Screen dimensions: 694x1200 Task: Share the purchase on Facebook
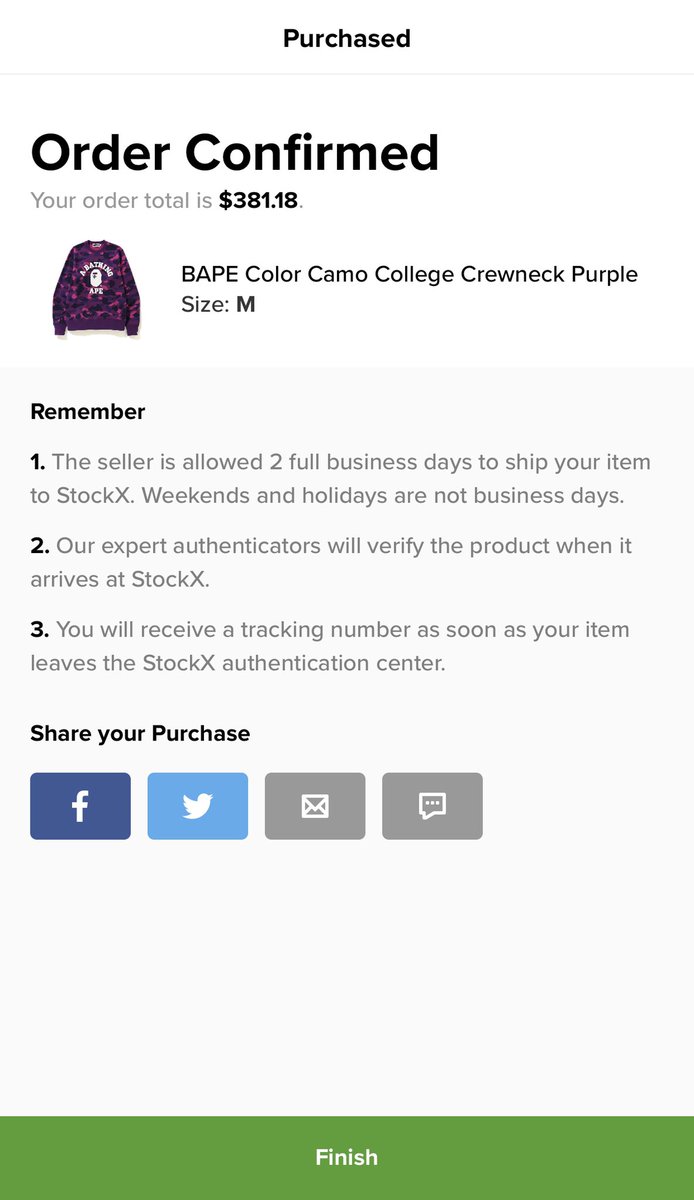(x=80, y=806)
